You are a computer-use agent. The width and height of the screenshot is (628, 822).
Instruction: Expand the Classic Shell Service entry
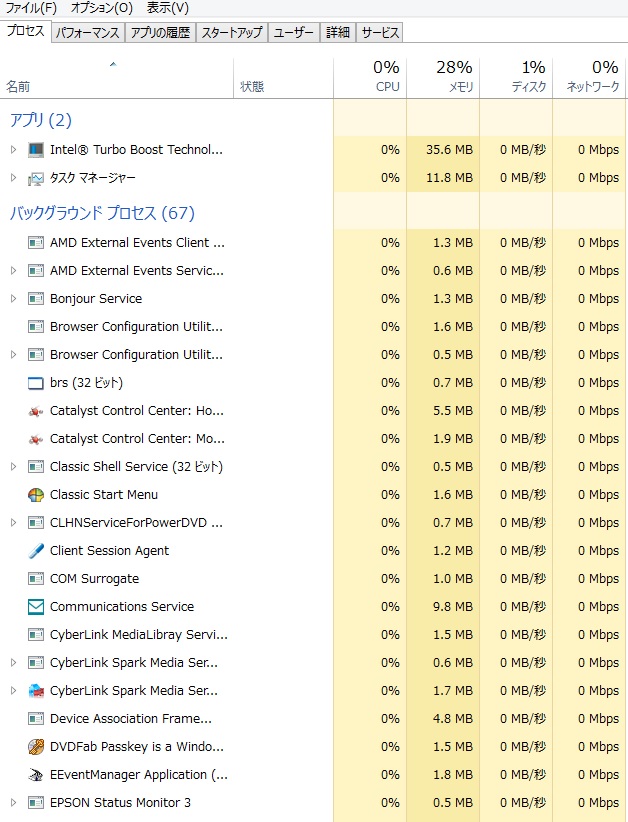13,467
